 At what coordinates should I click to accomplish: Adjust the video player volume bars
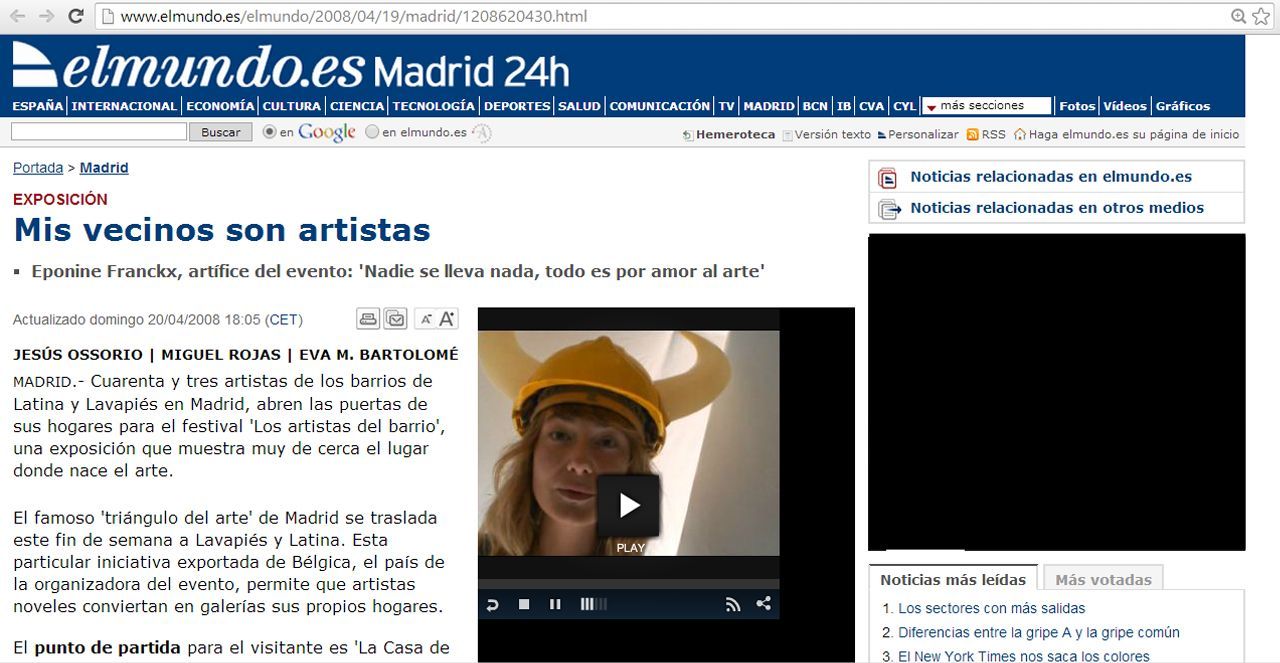[593, 604]
